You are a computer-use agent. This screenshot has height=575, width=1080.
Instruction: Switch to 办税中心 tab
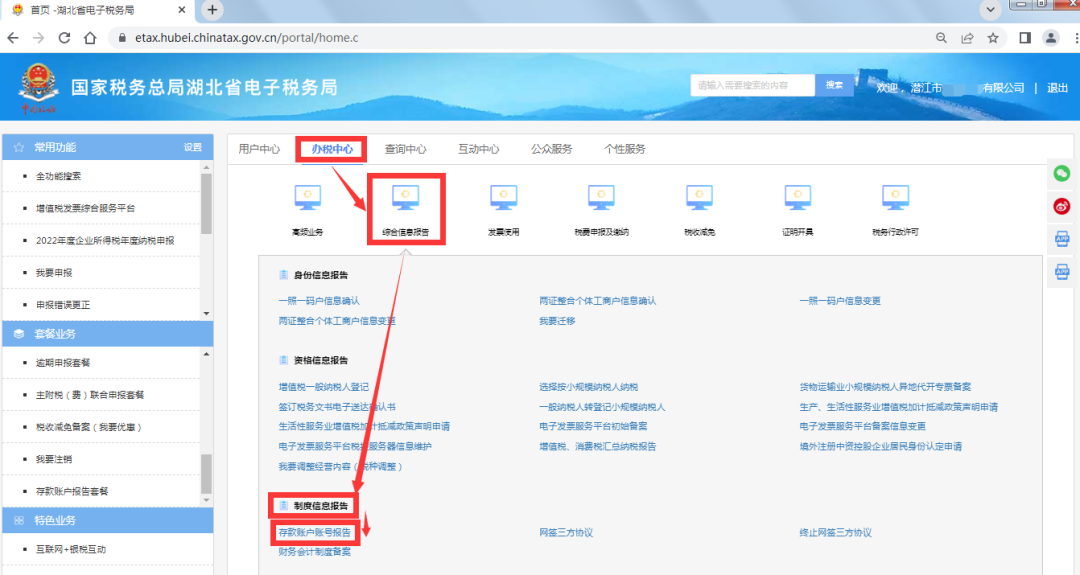[x=332, y=149]
